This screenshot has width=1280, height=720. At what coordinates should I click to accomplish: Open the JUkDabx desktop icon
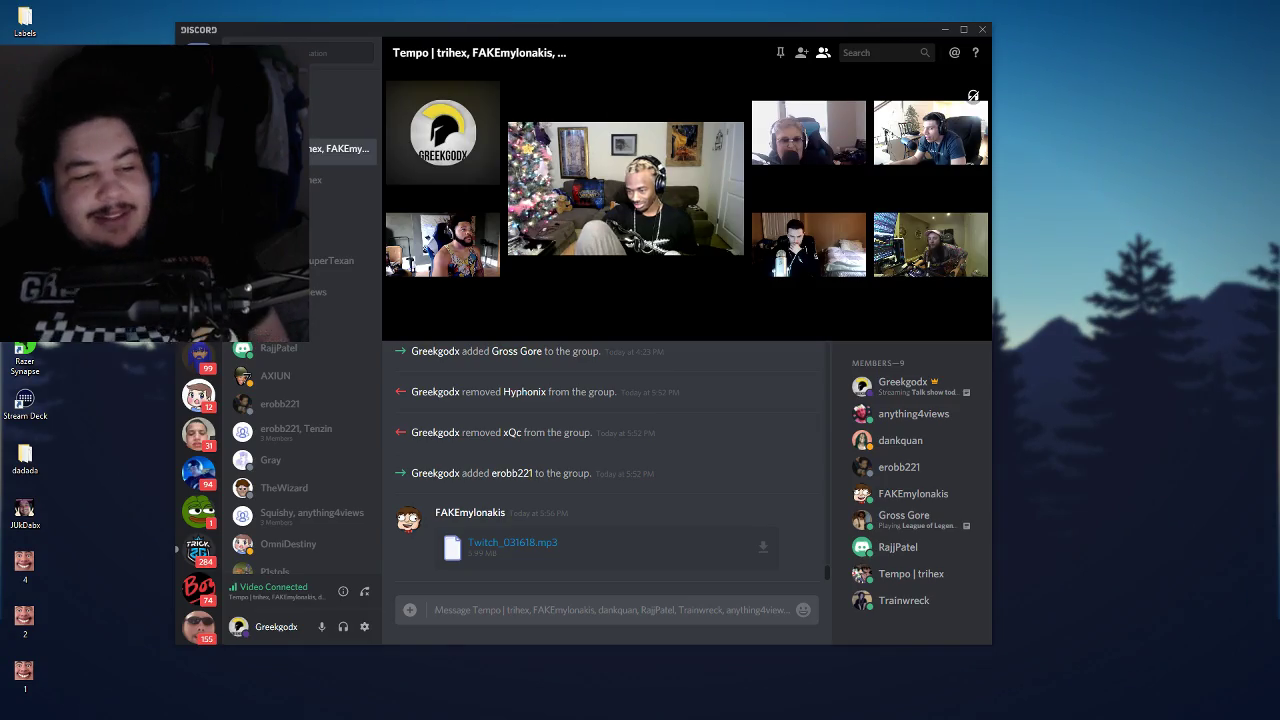click(x=25, y=514)
